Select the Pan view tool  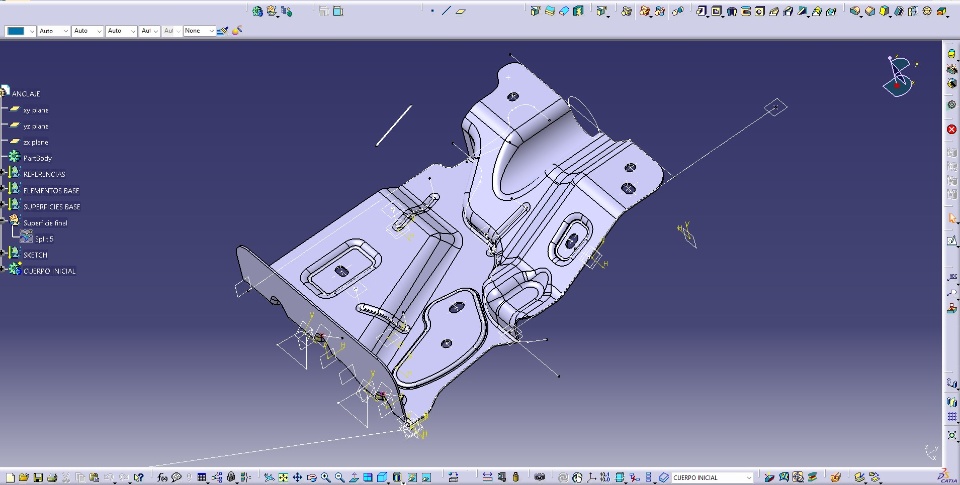tap(297, 477)
